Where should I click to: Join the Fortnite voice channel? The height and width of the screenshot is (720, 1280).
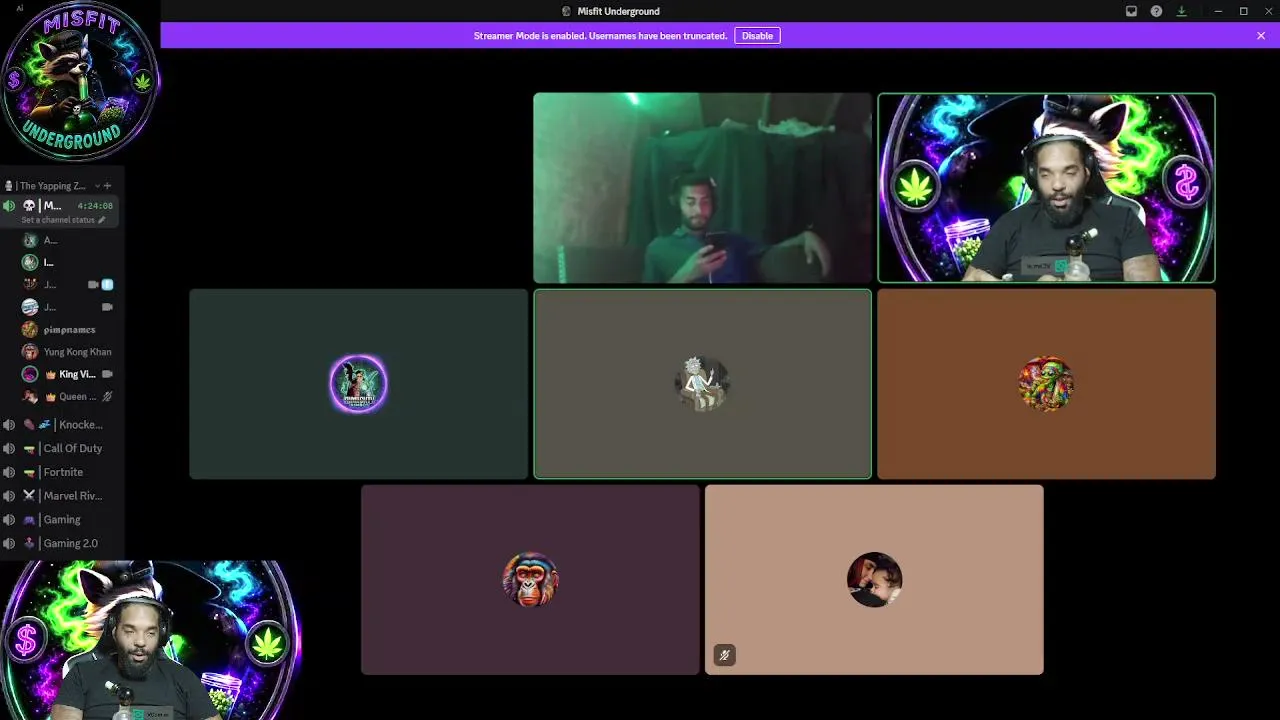[60, 472]
